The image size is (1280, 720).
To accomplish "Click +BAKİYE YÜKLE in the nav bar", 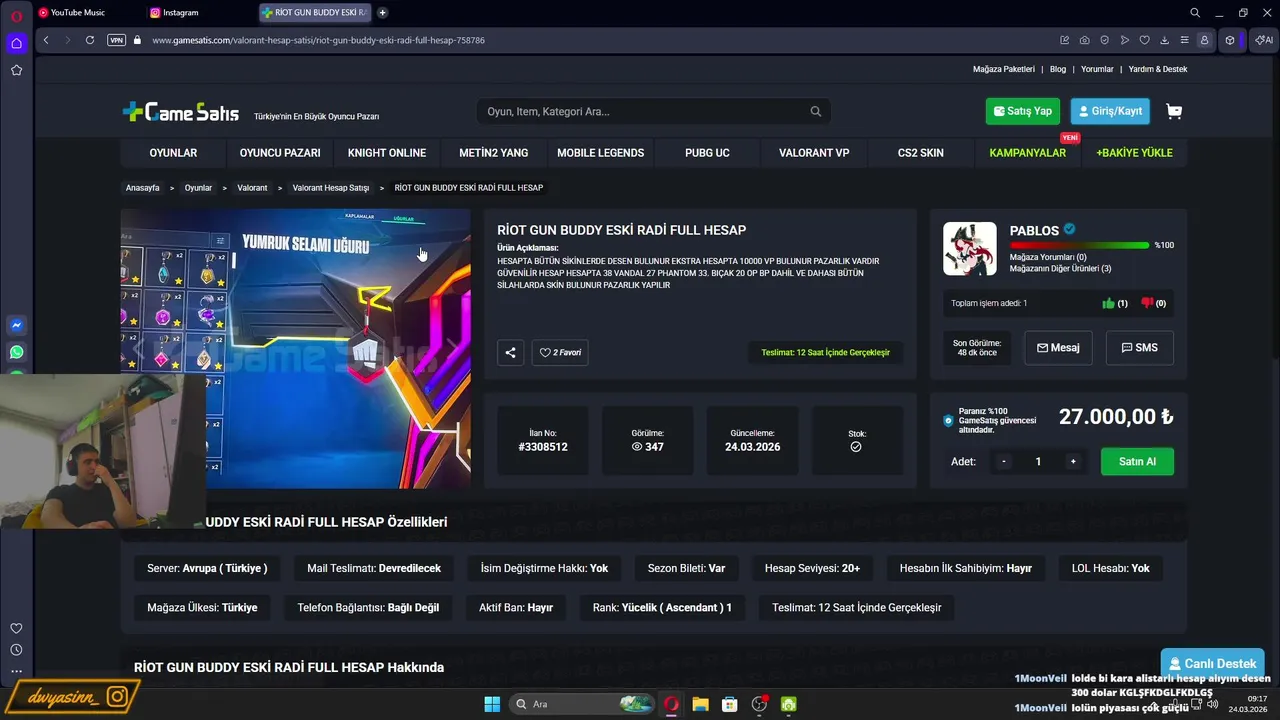I will click(x=1134, y=153).
